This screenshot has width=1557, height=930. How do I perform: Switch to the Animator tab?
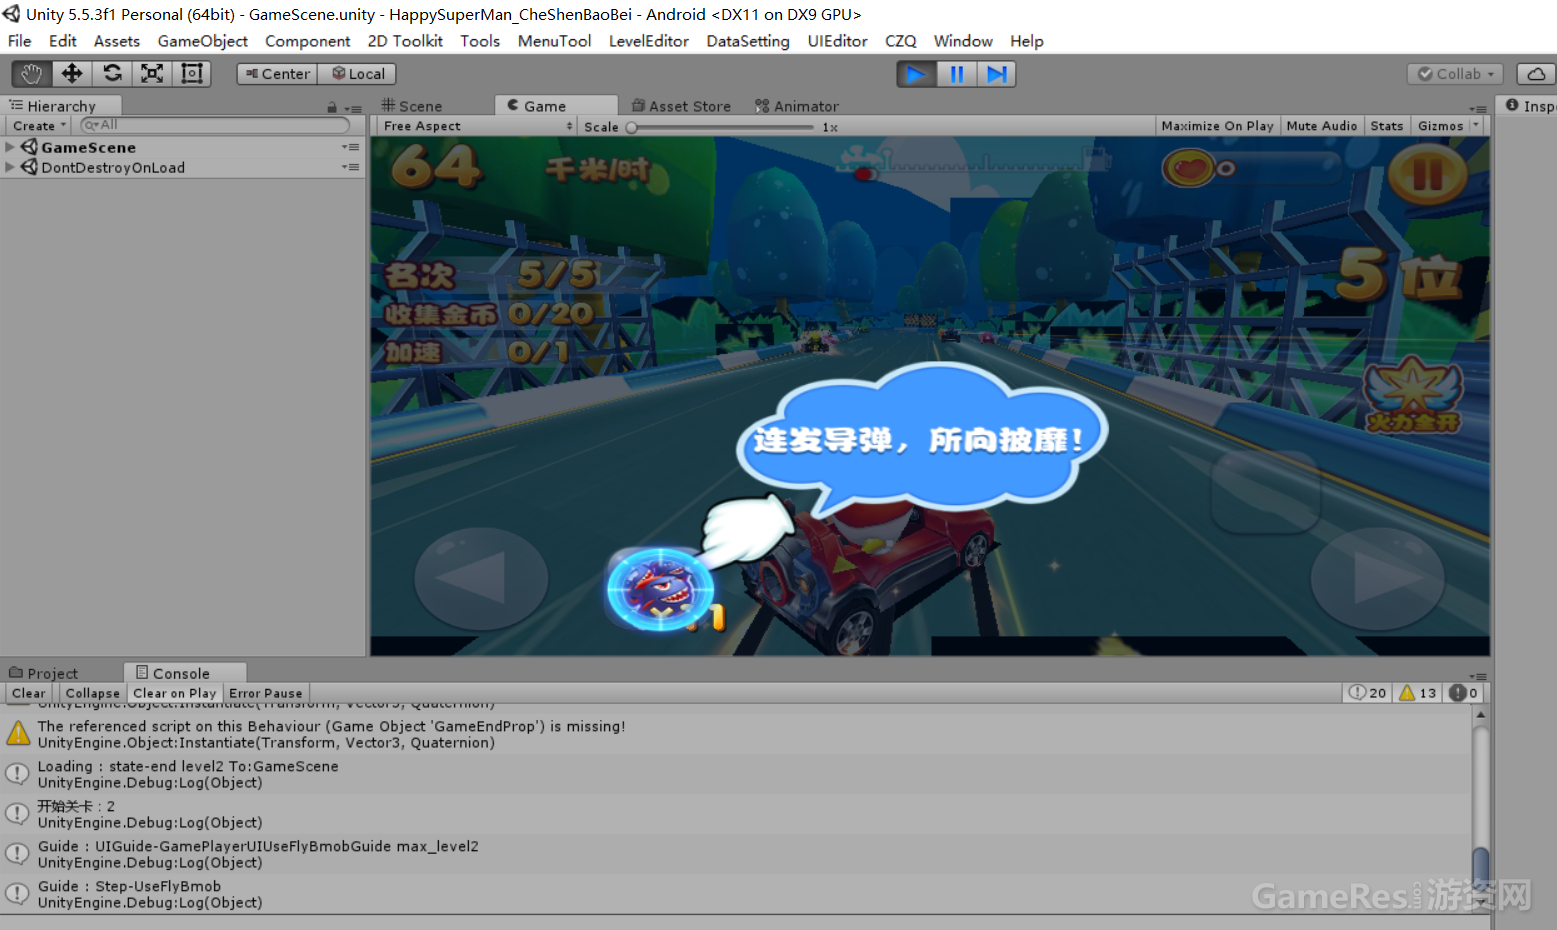(x=797, y=106)
